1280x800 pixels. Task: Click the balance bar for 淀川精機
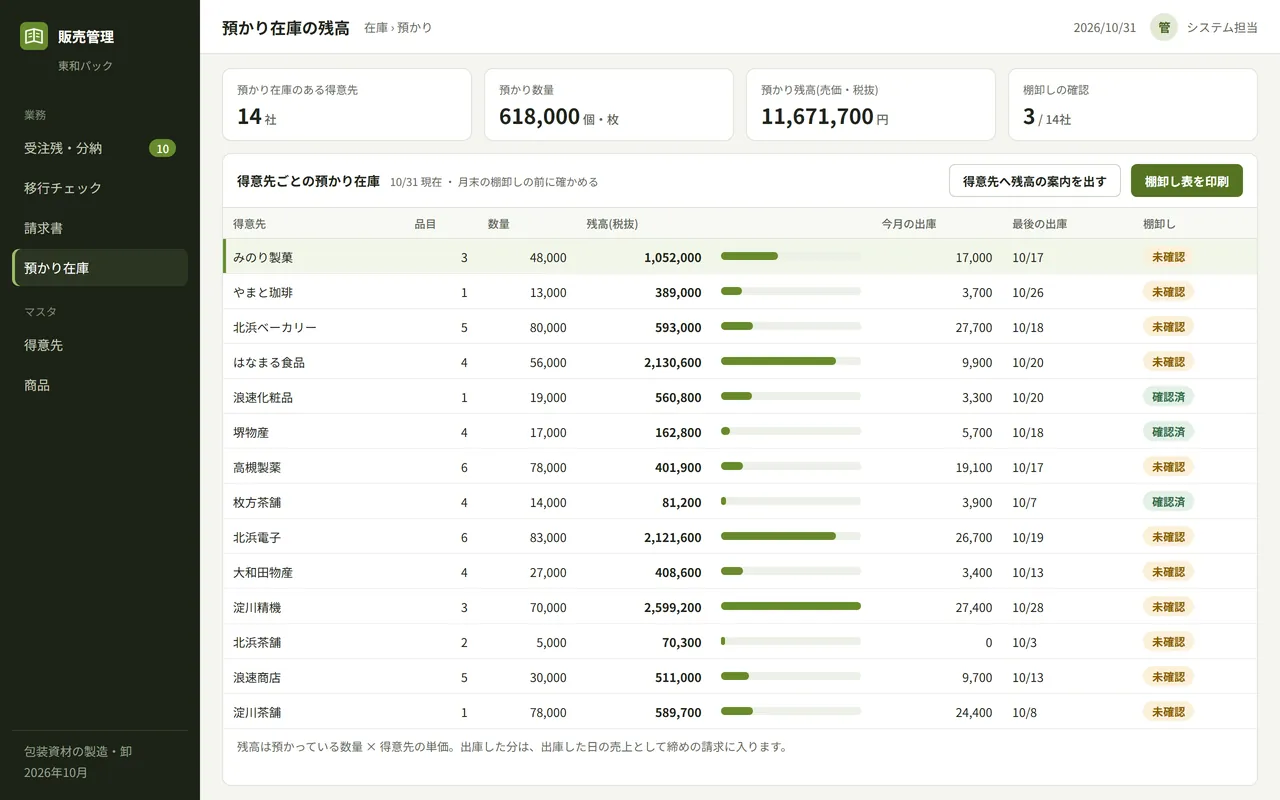coord(791,606)
